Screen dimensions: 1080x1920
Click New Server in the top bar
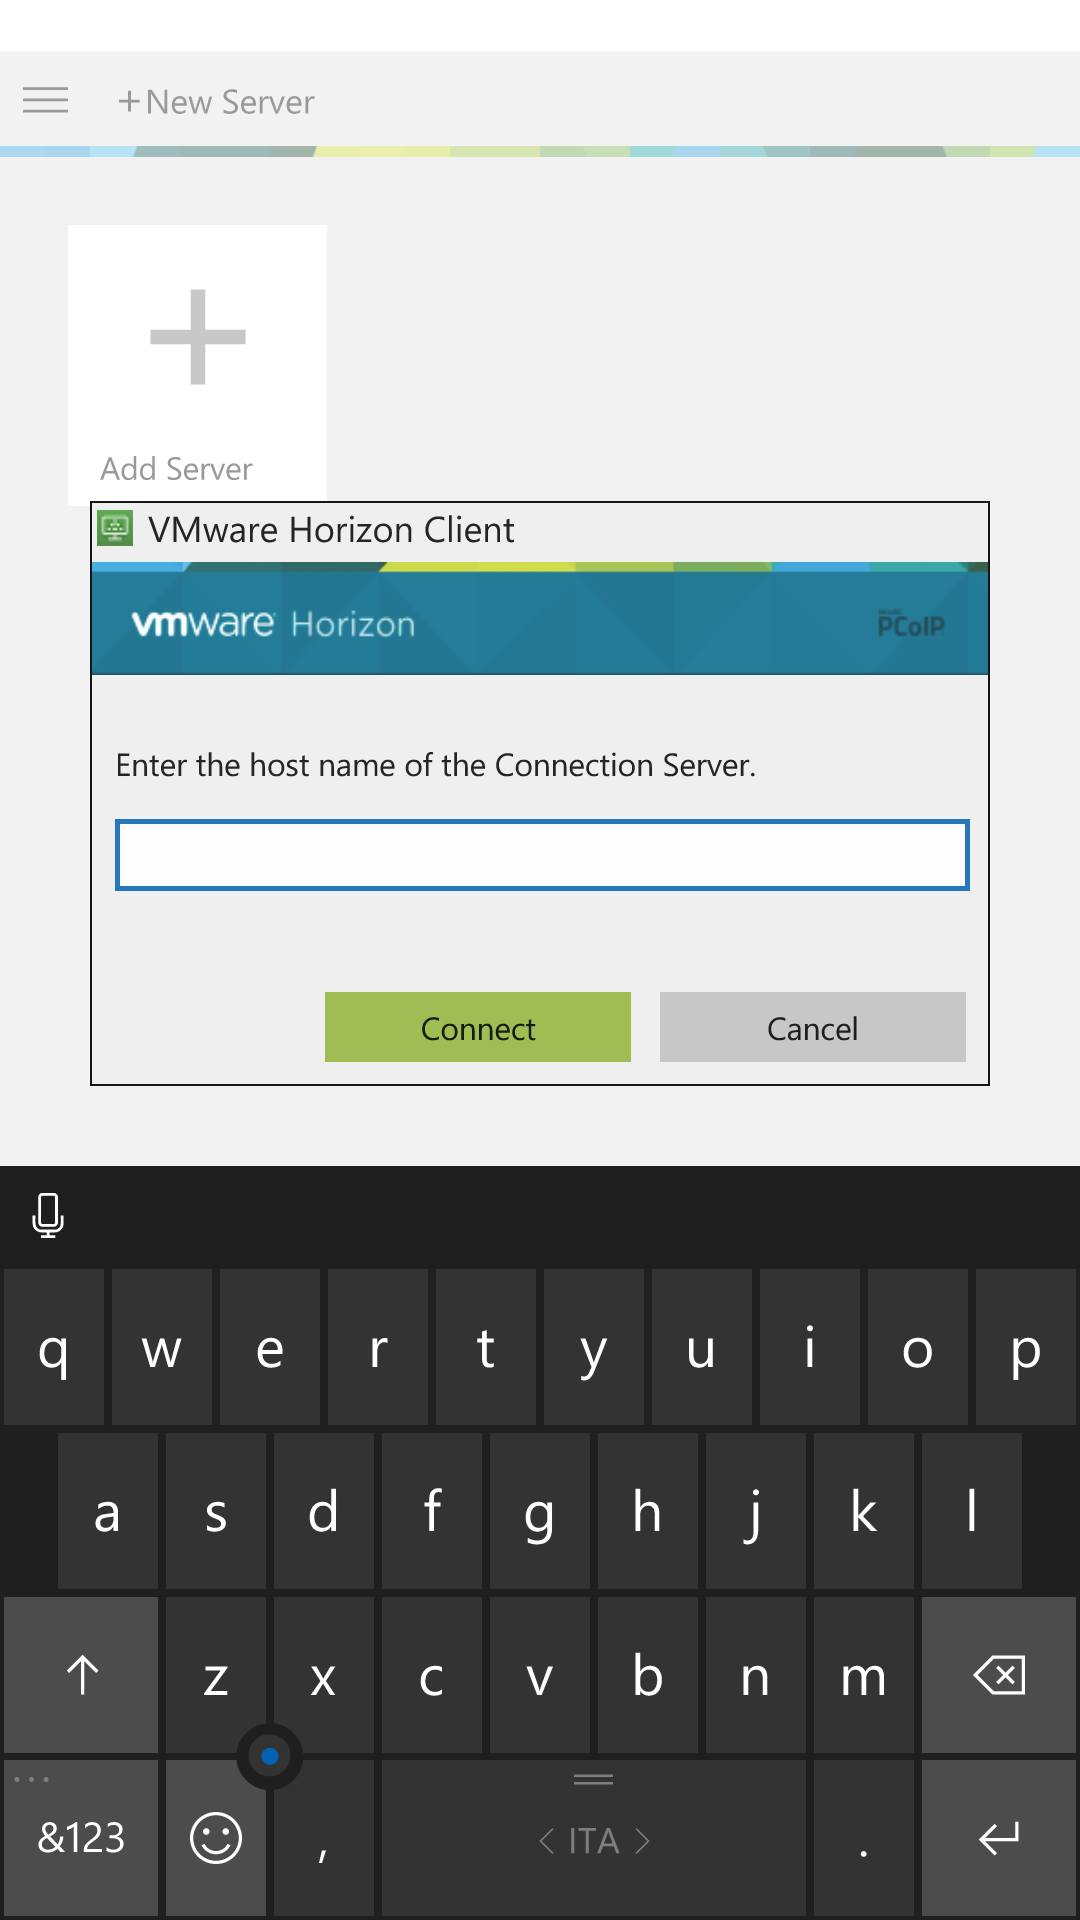coord(216,102)
